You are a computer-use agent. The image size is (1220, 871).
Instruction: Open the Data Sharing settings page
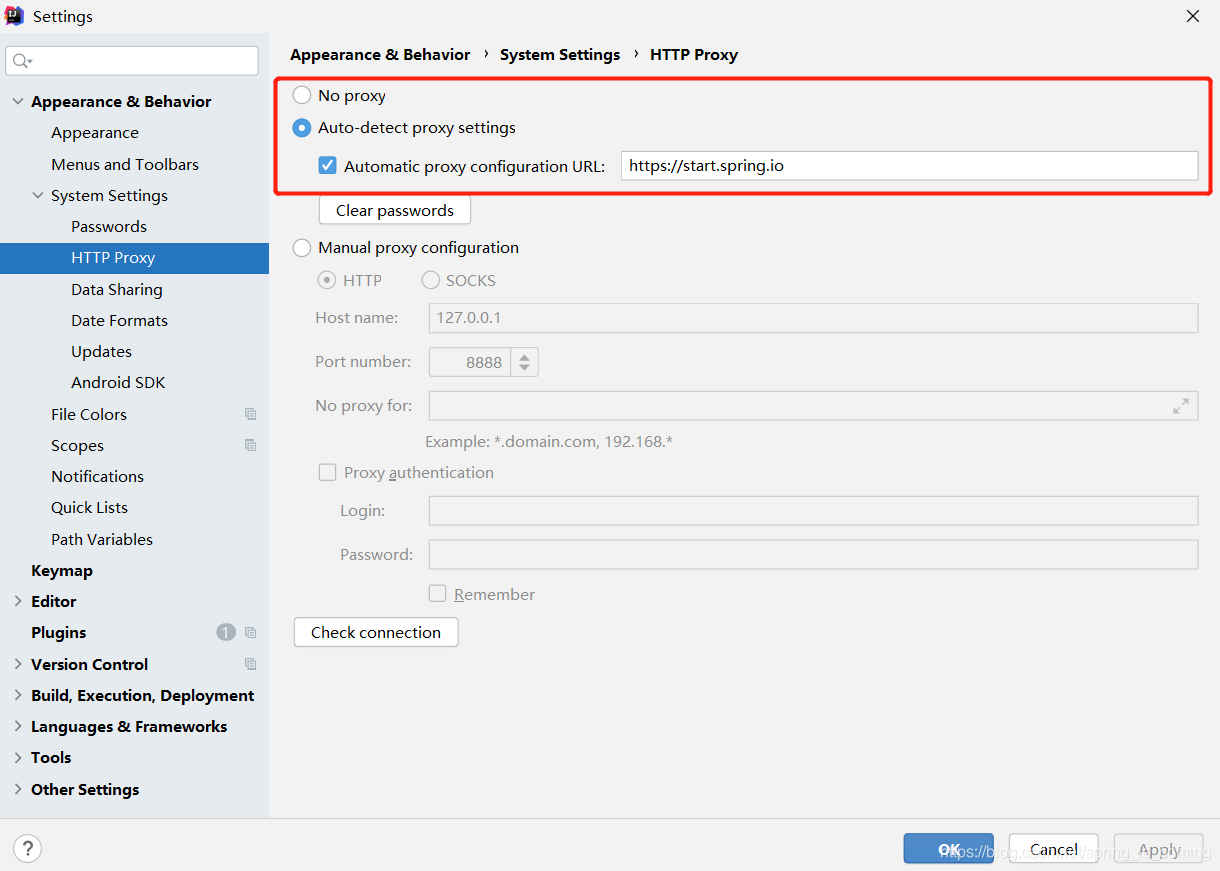click(117, 289)
